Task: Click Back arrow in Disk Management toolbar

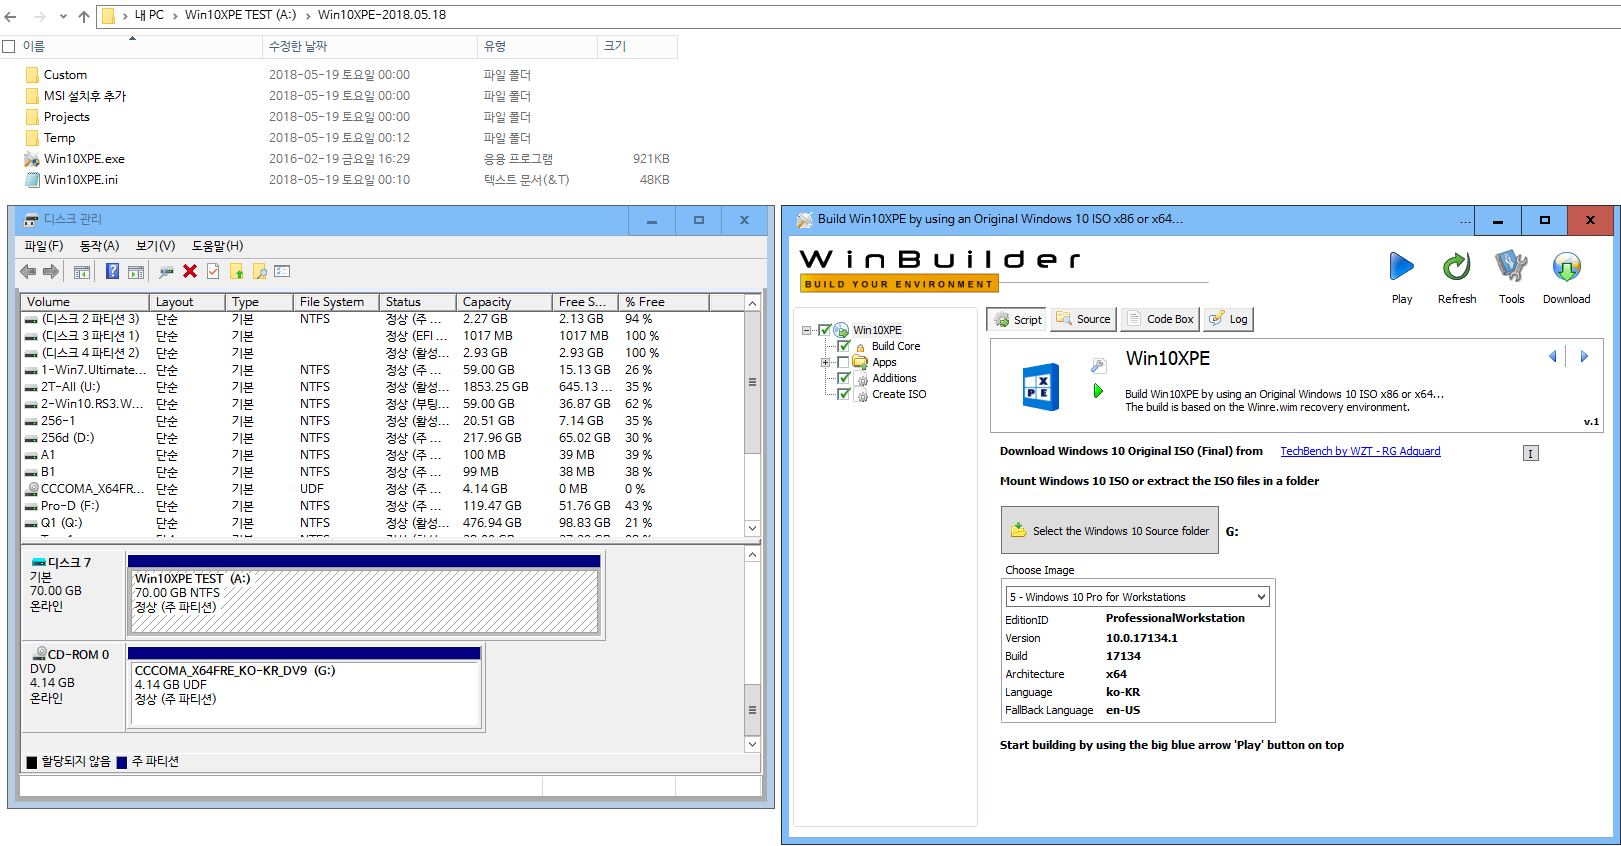Action: pyautogui.click(x=28, y=271)
